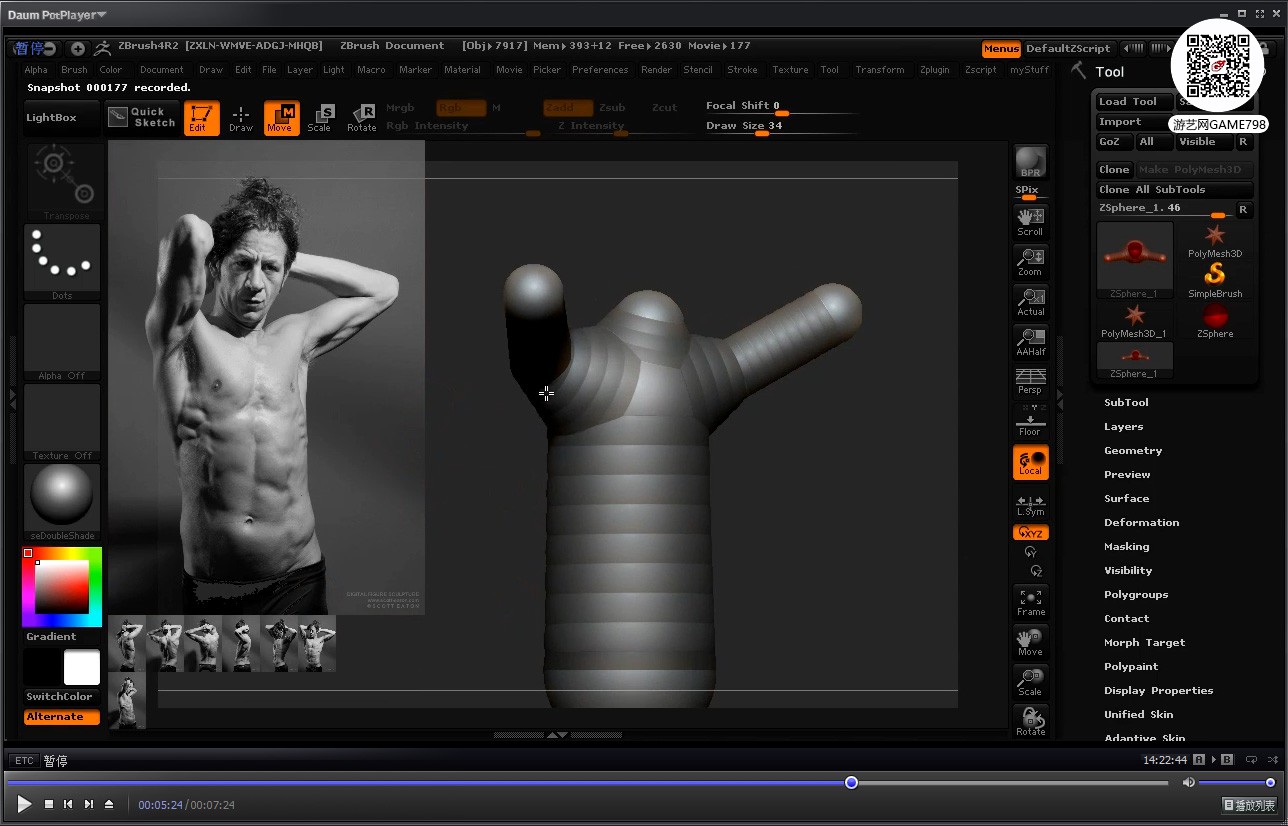Open the Brush menu
The height and width of the screenshot is (826, 1288).
(74, 70)
